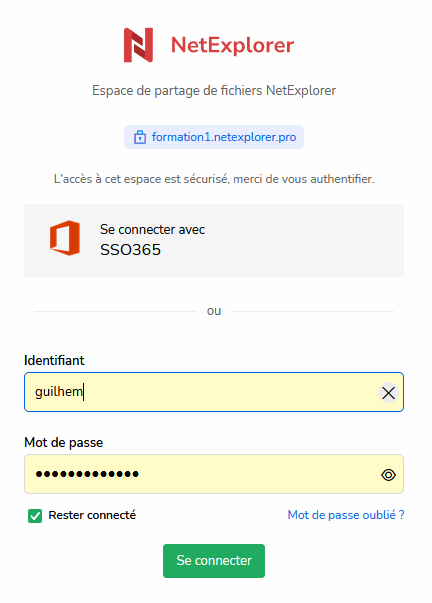Click the Se connecter avec text

tap(152, 230)
